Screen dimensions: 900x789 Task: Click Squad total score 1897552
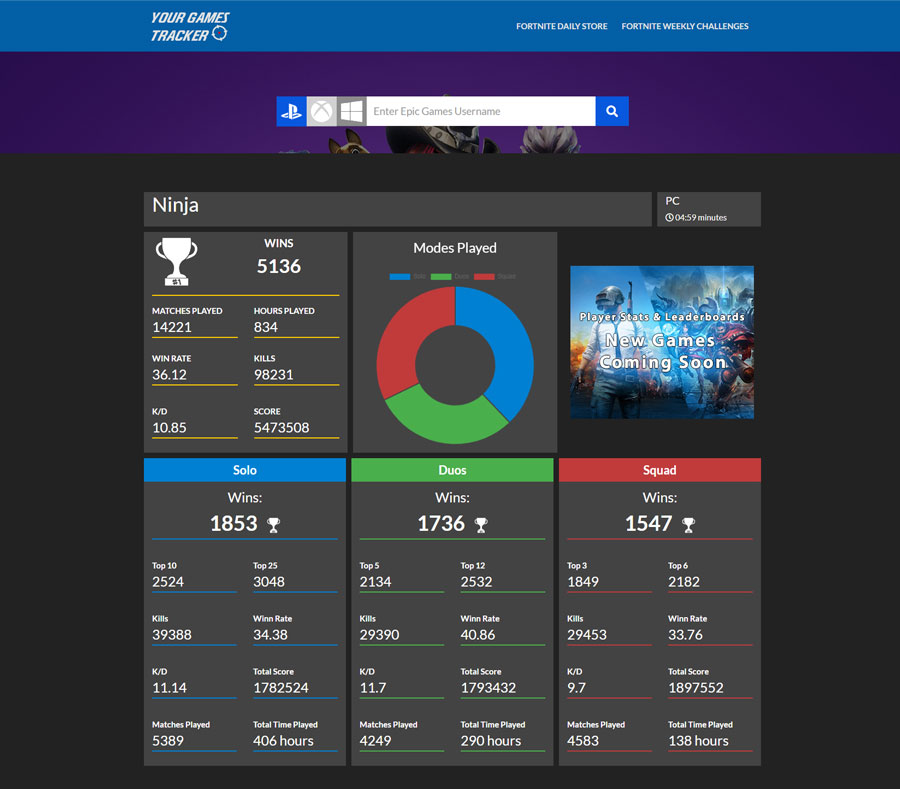pos(696,687)
